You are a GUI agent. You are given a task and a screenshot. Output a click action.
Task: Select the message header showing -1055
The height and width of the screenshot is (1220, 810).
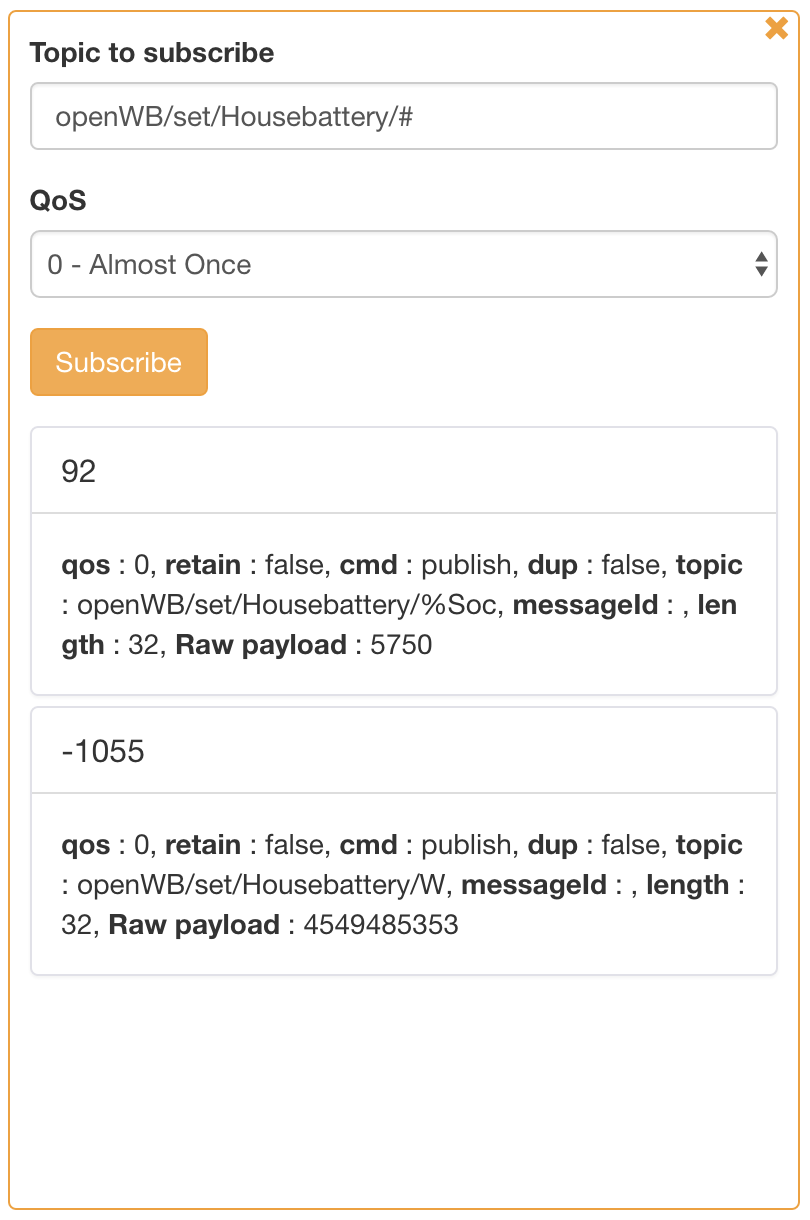pyautogui.click(x=403, y=751)
